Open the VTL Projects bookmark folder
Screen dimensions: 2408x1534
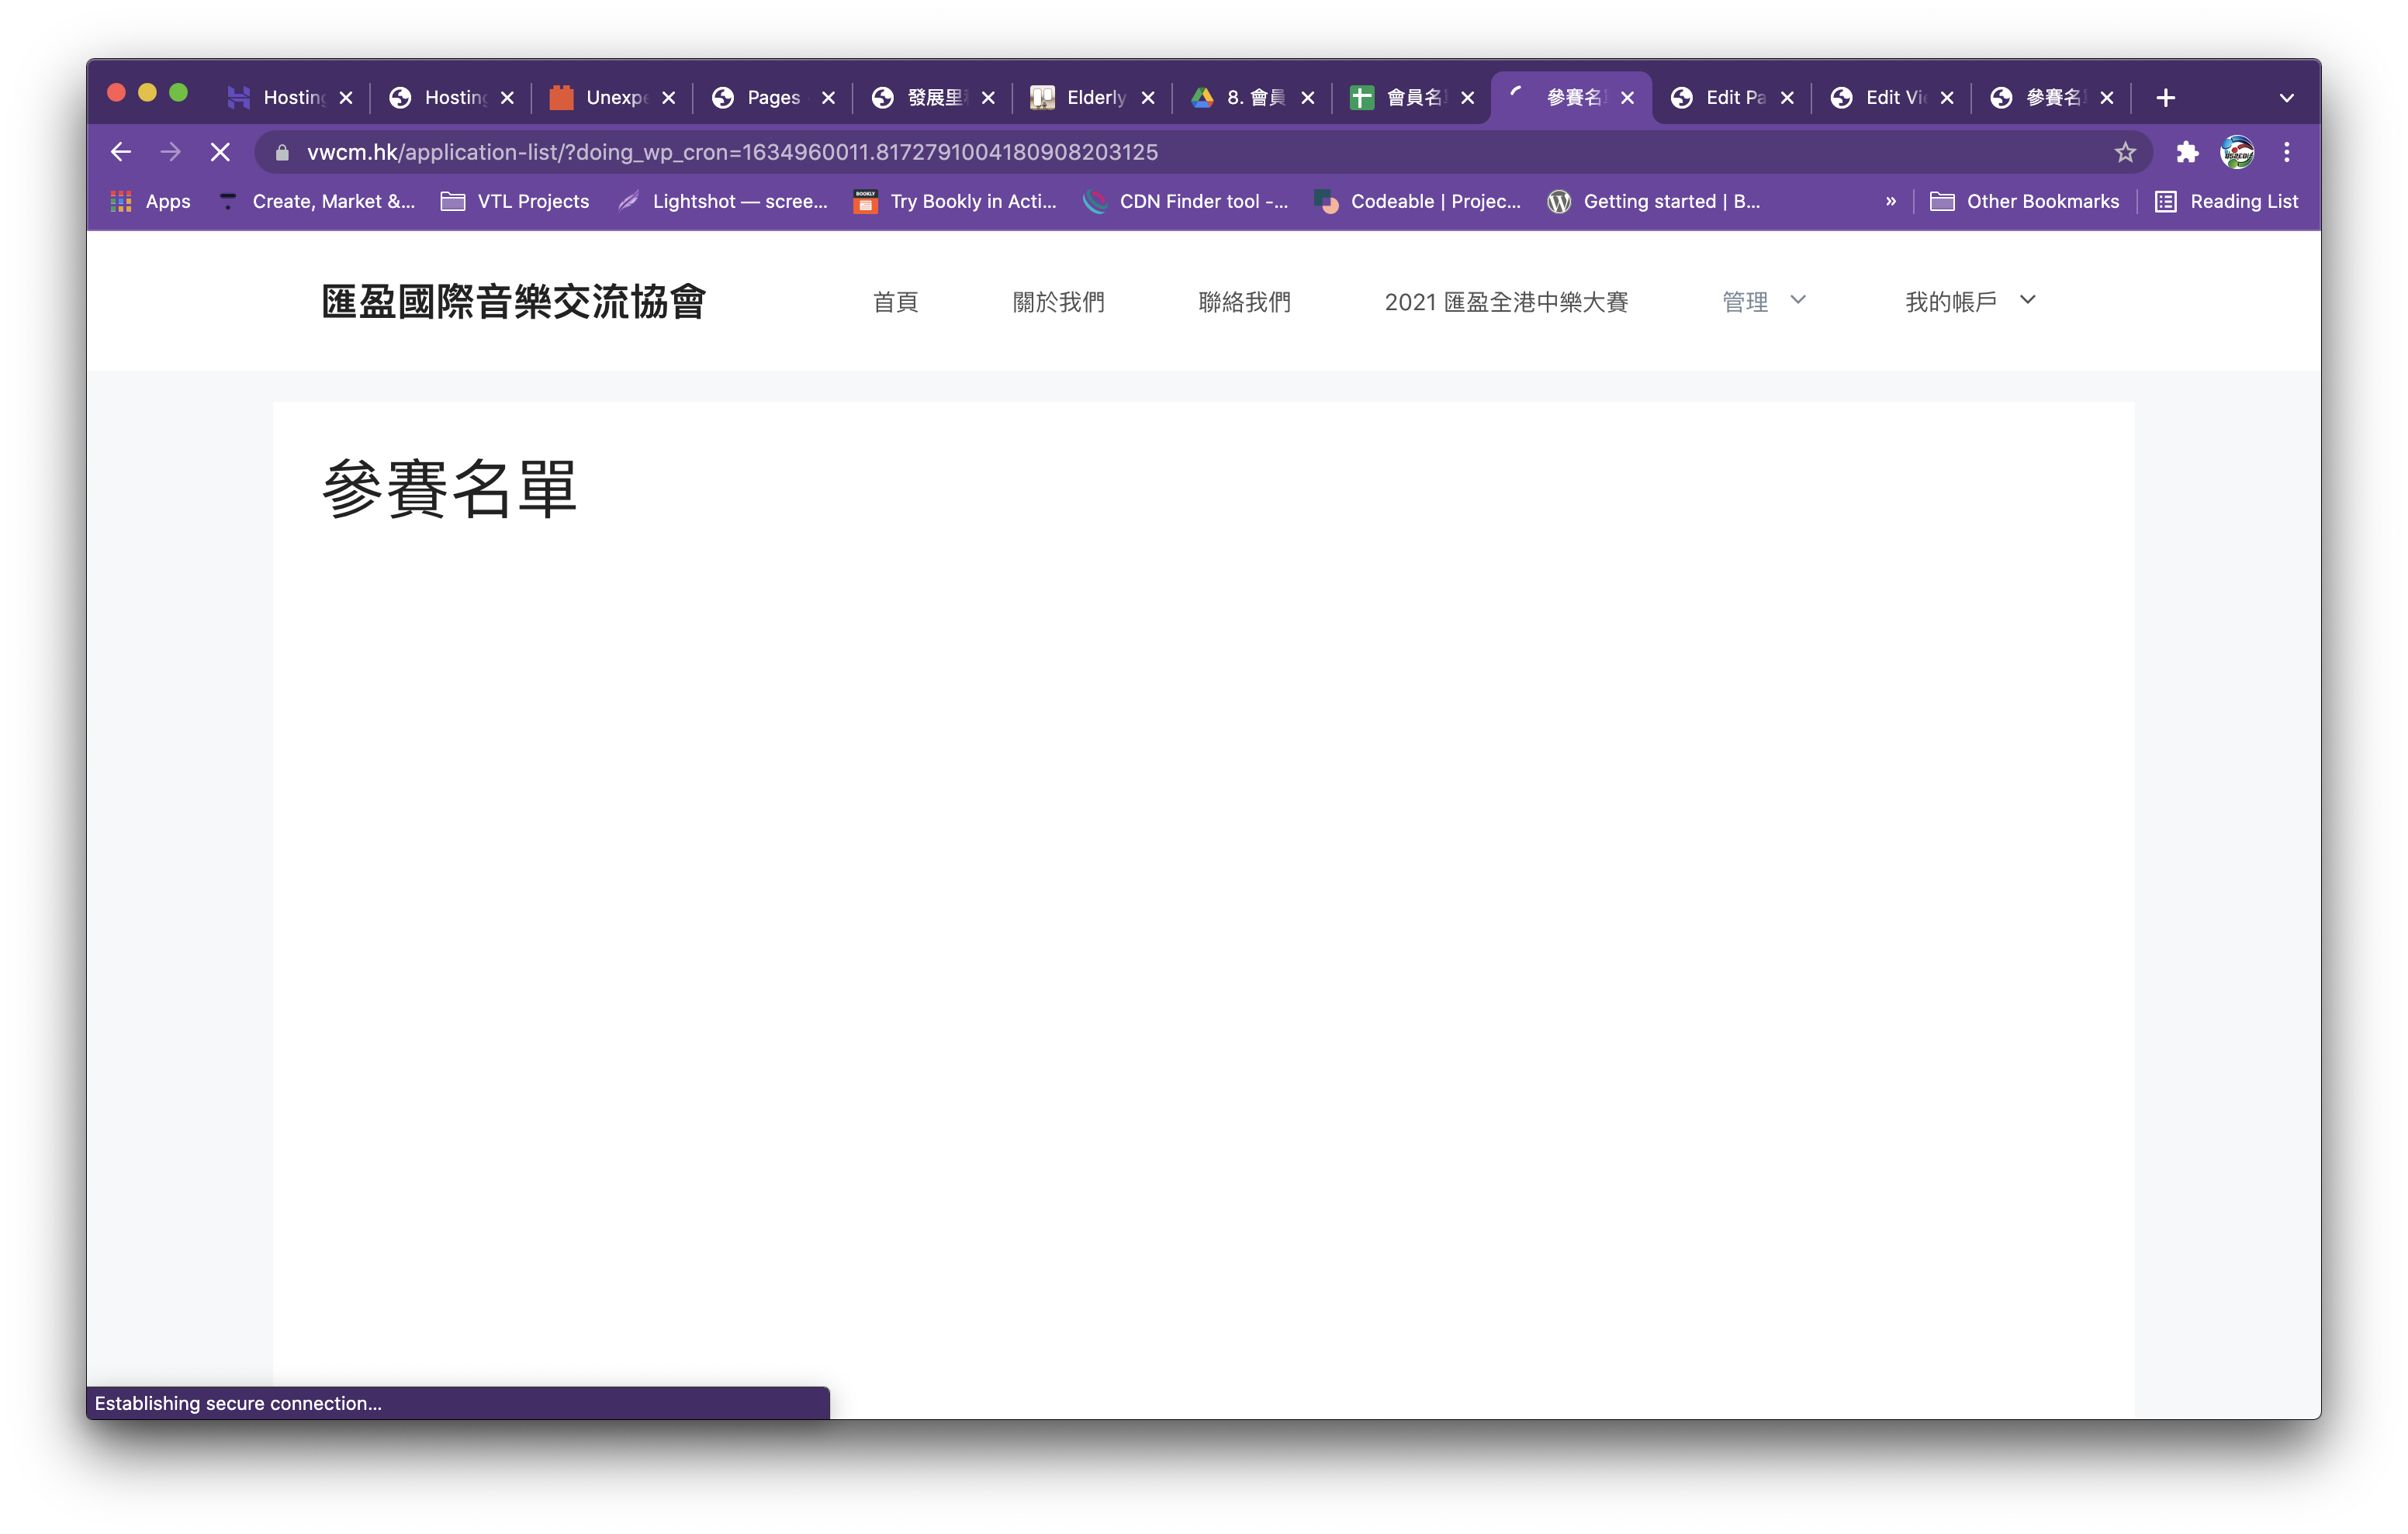515,201
